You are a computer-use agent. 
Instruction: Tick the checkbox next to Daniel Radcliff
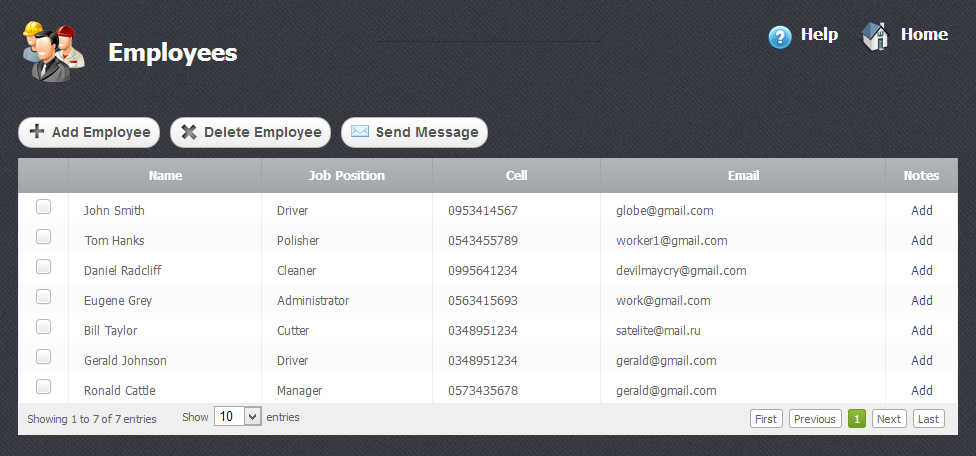click(43, 267)
